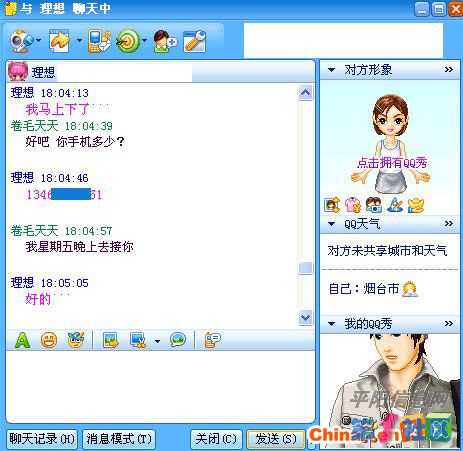Collapse the 我的QQ秀 panel section
463x451 pixels.
coord(332,323)
